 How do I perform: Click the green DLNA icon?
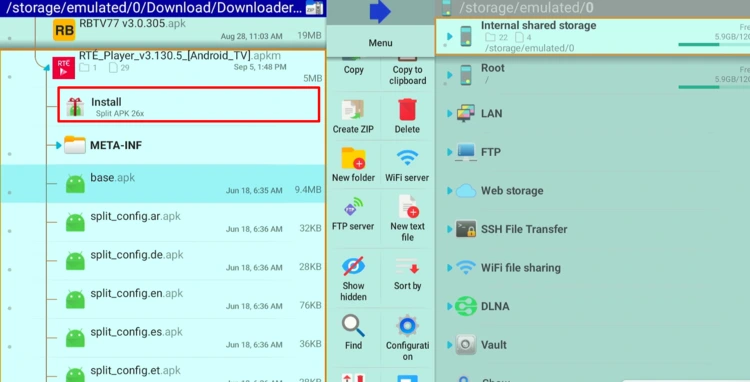466,306
